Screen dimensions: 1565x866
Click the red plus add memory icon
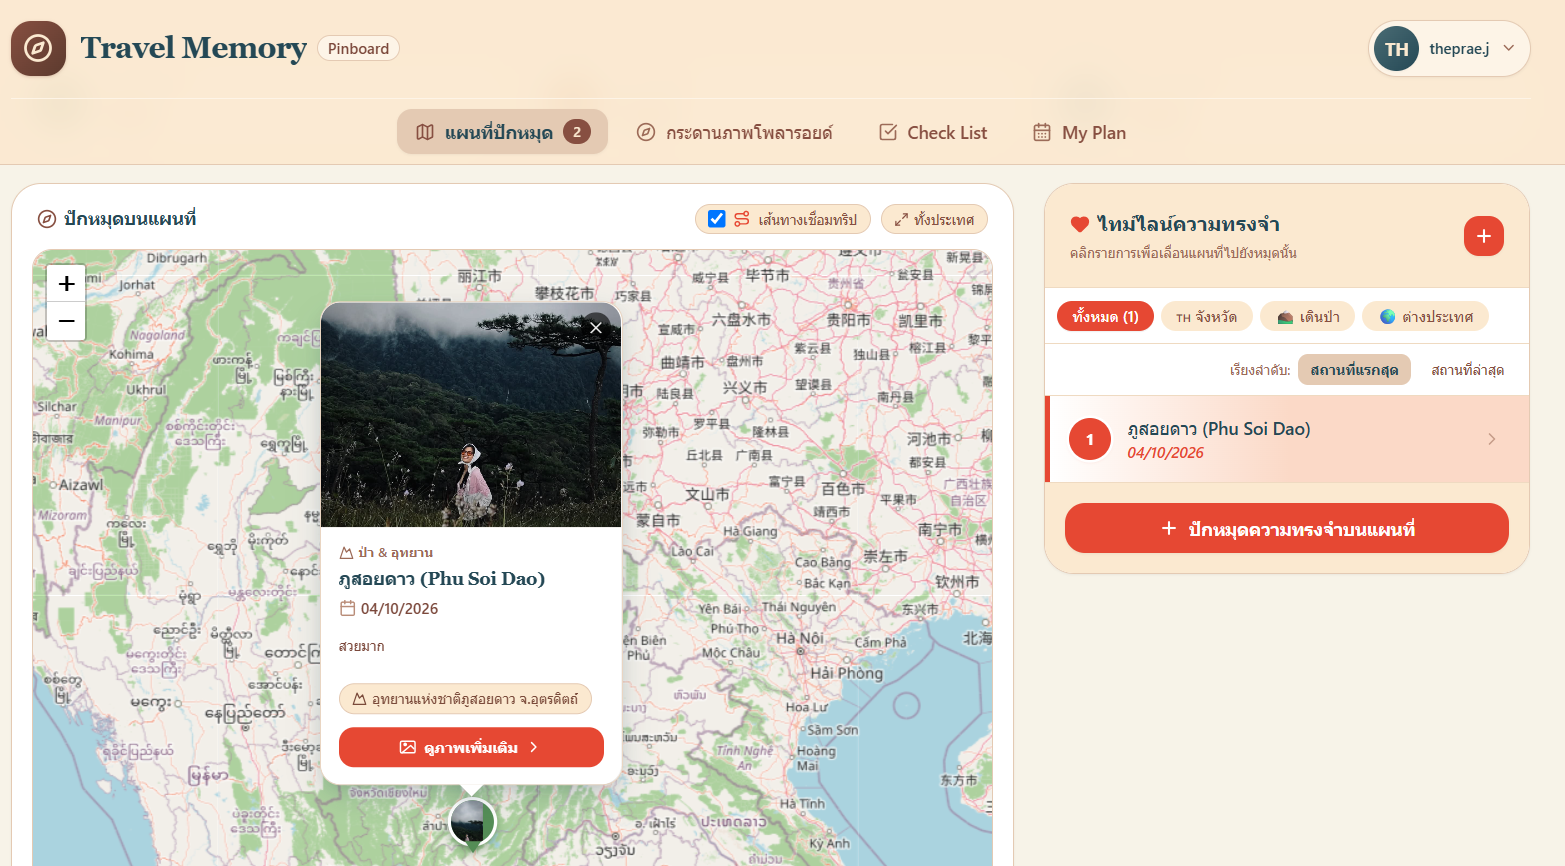(1484, 236)
